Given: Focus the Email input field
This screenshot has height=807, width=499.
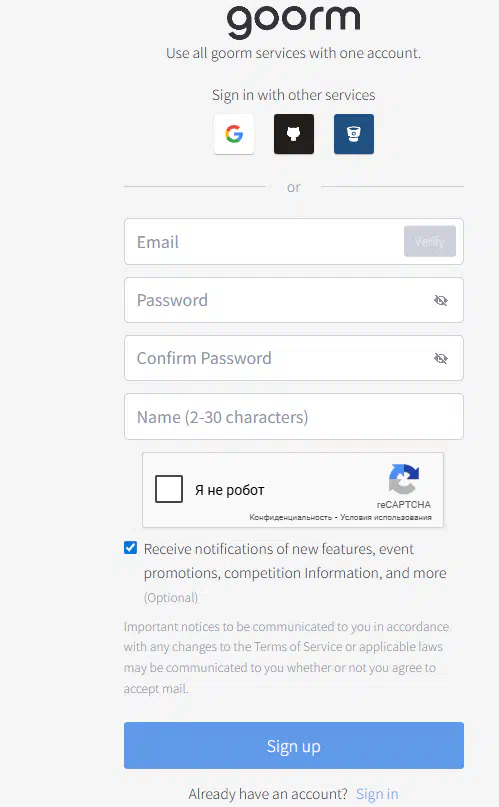Looking at the screenshot, I should coord(264,242).
